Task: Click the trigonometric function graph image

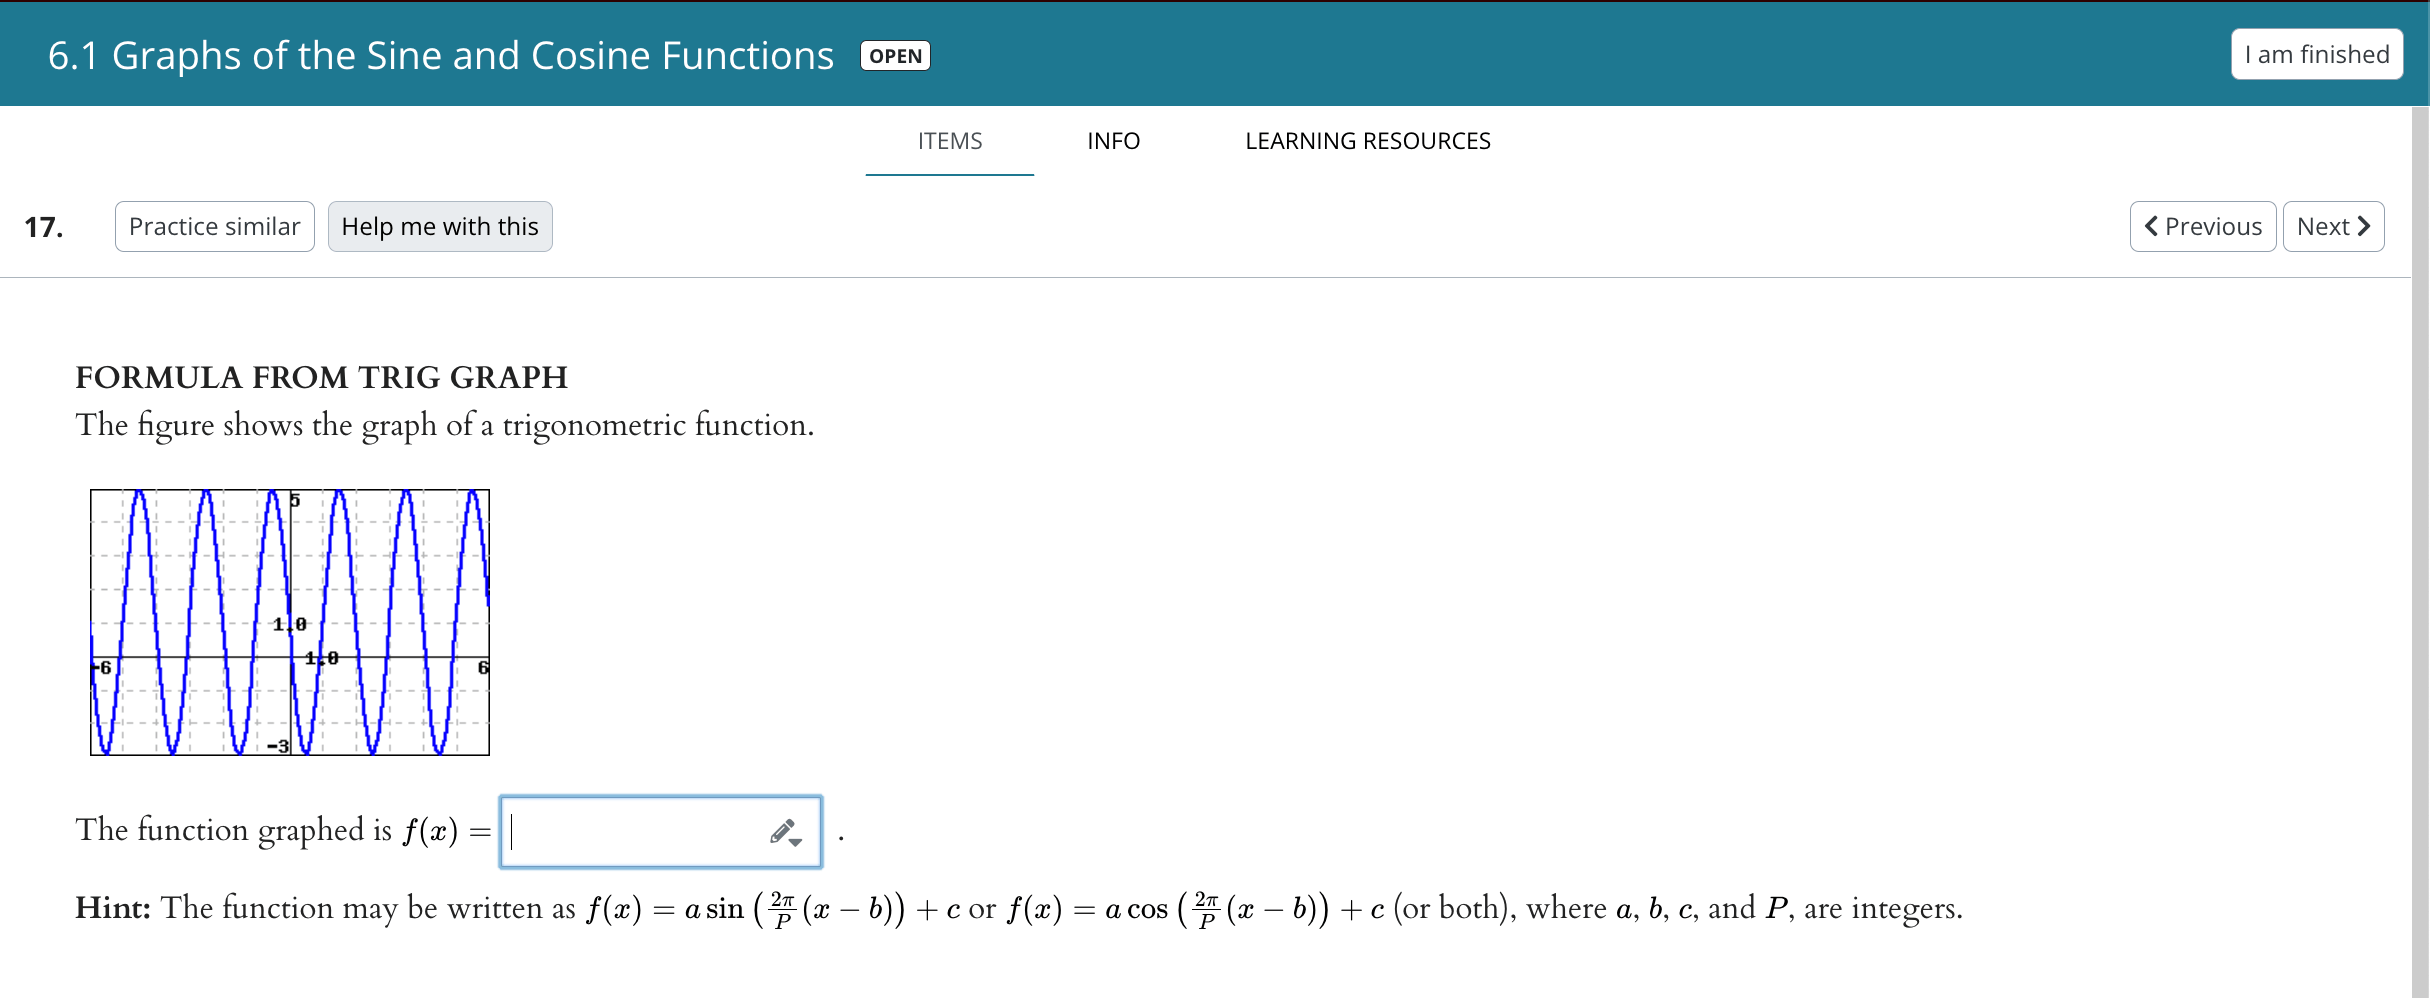Action: [x=290, y=622]
